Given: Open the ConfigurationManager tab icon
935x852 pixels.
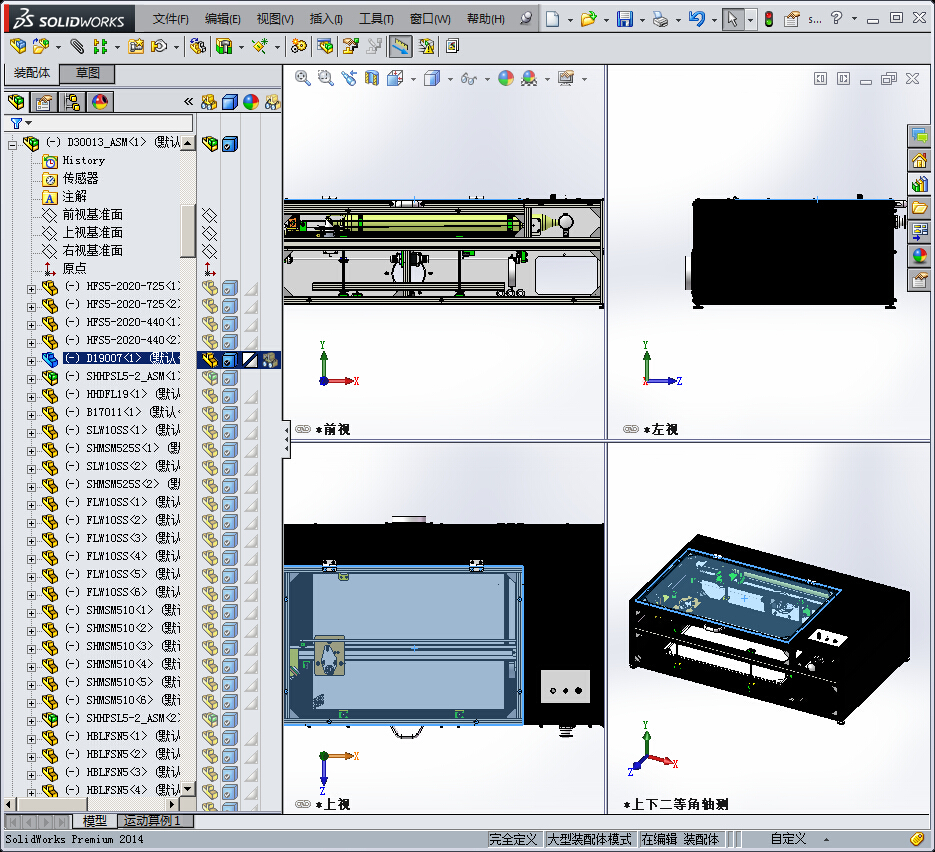Looking at the screenshot, I should coord(72,102).
